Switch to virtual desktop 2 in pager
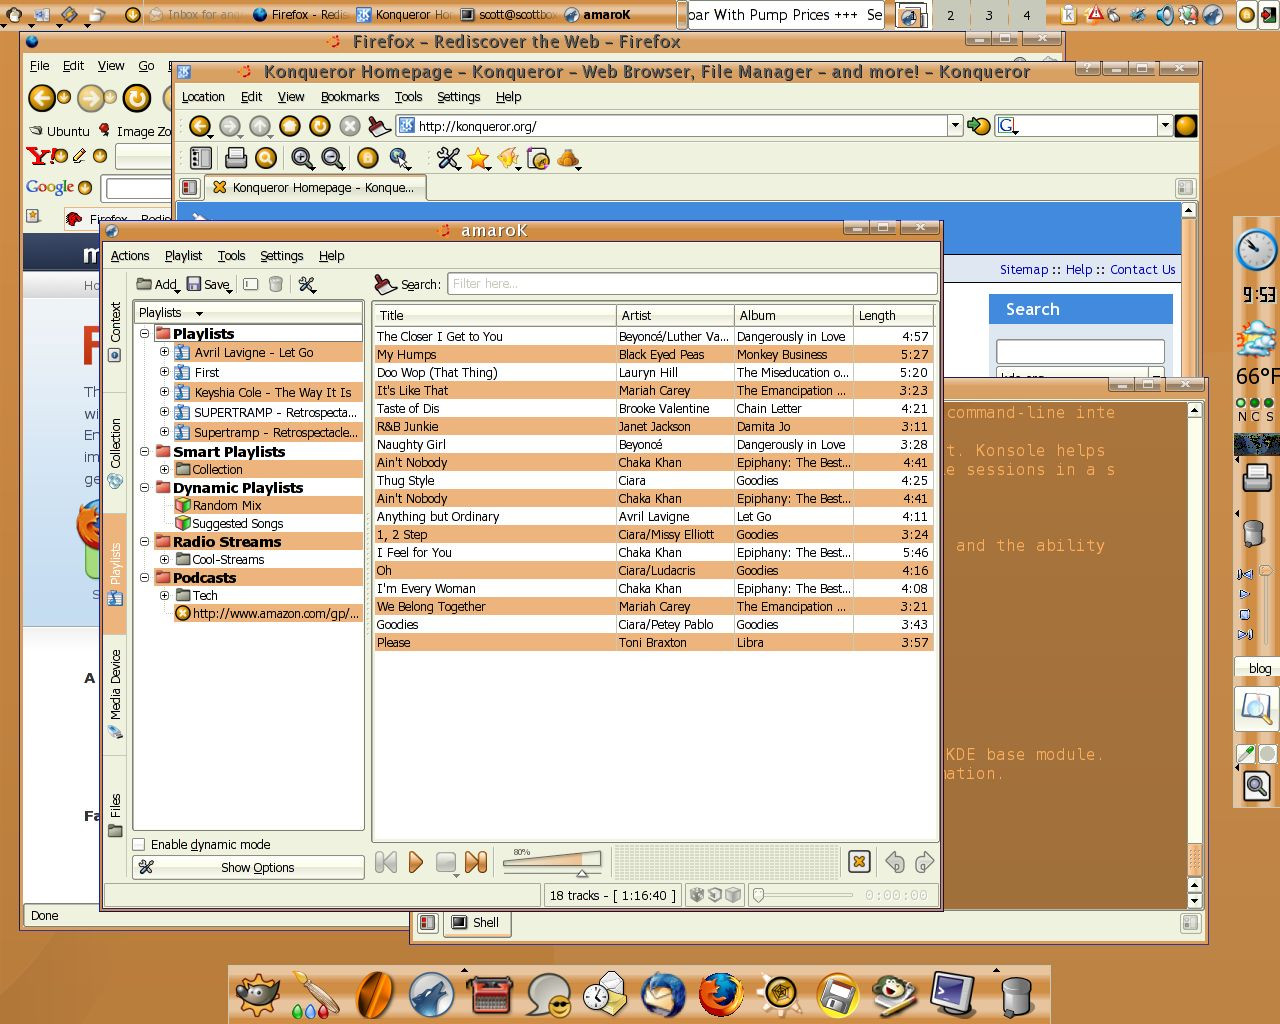 click(950, 15)
